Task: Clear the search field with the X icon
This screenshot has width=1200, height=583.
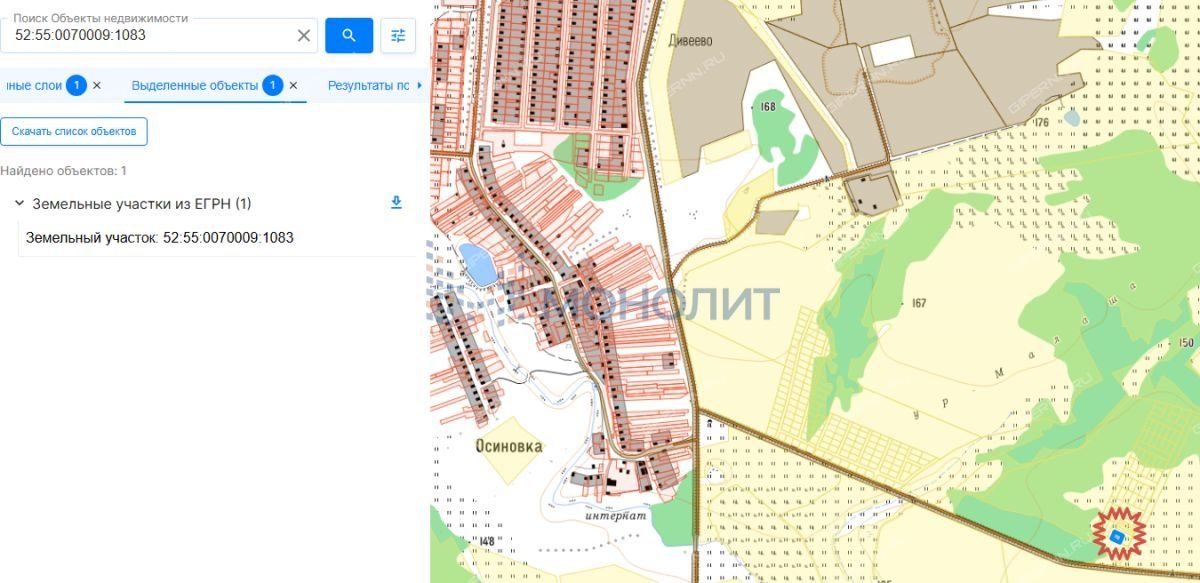Action: point(304,36)
